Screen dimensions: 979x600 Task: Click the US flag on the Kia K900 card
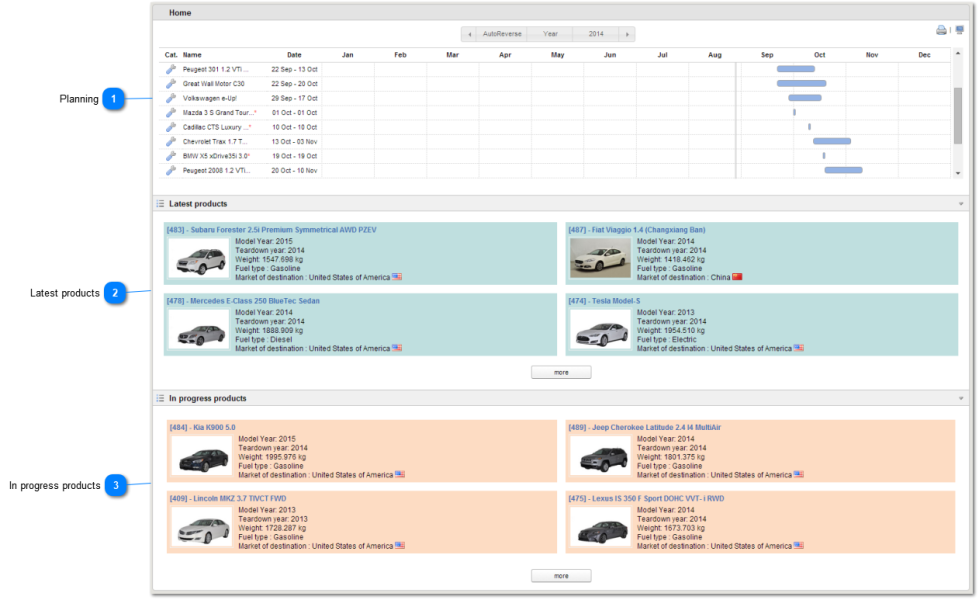click(400, 475)
